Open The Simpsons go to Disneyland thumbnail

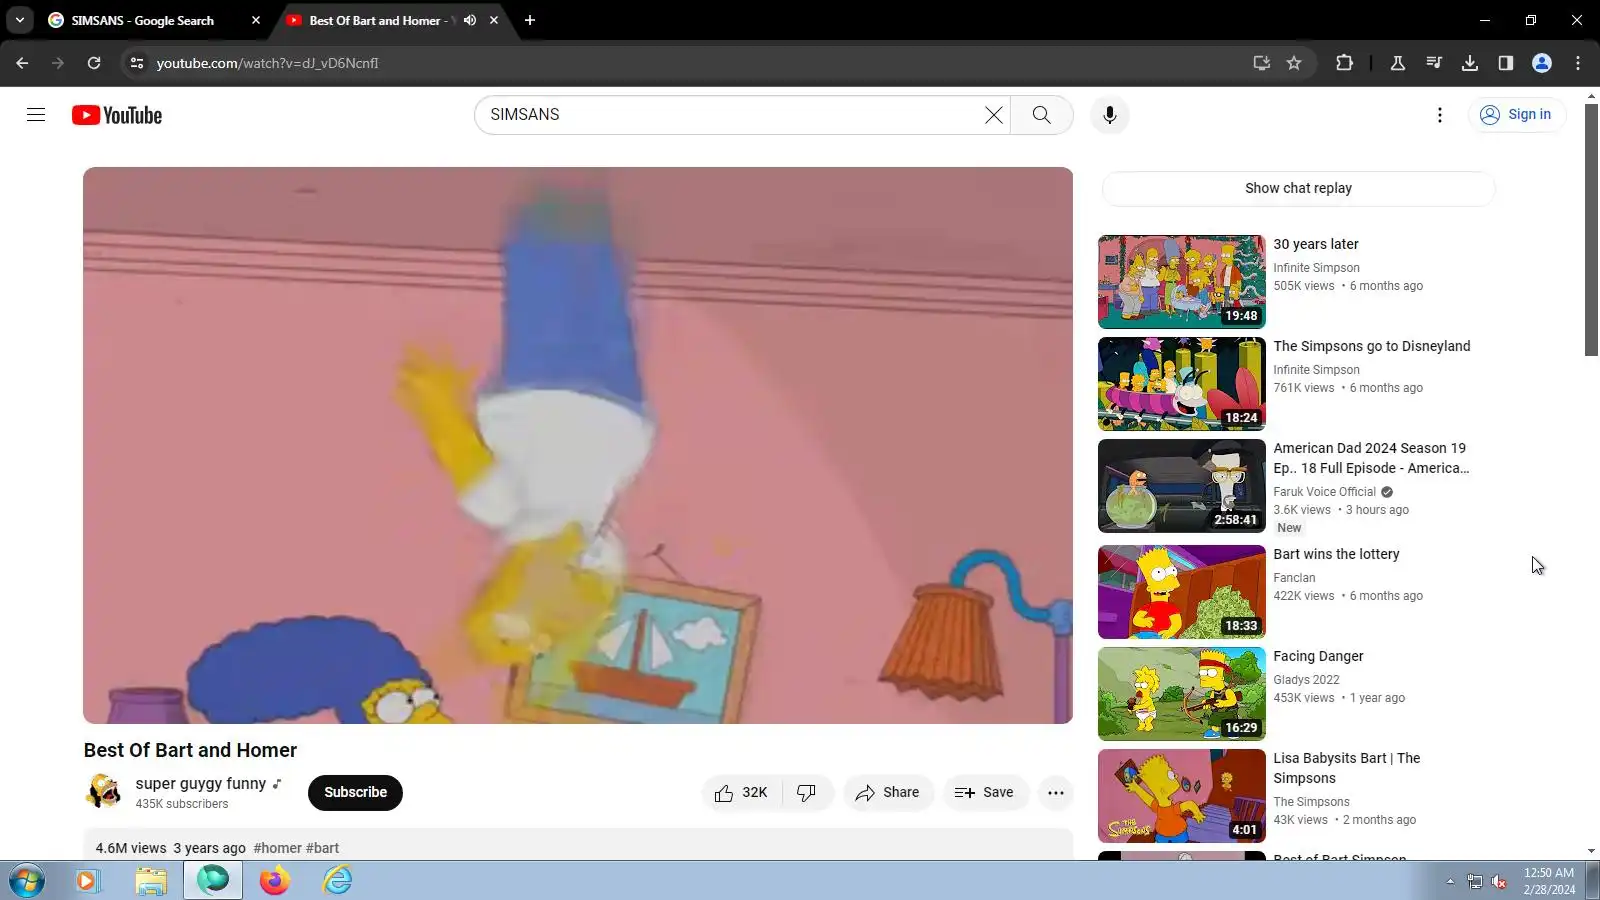click(1182, 384)
